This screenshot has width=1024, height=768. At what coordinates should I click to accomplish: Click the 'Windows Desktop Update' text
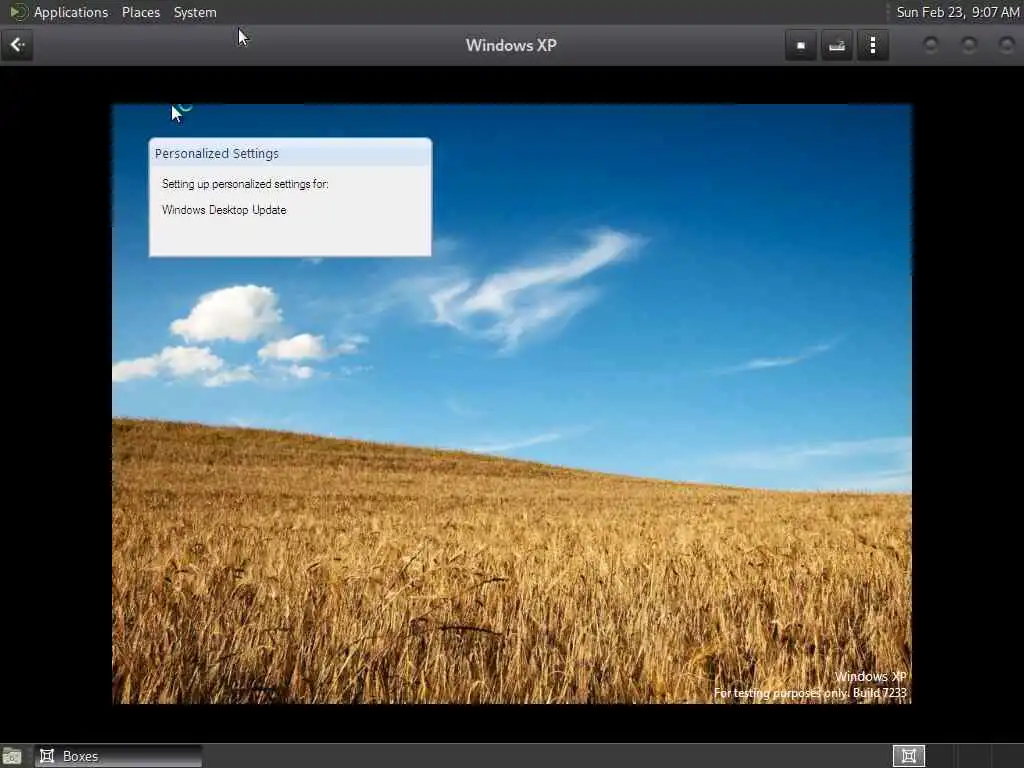click(x=224, y=210)
